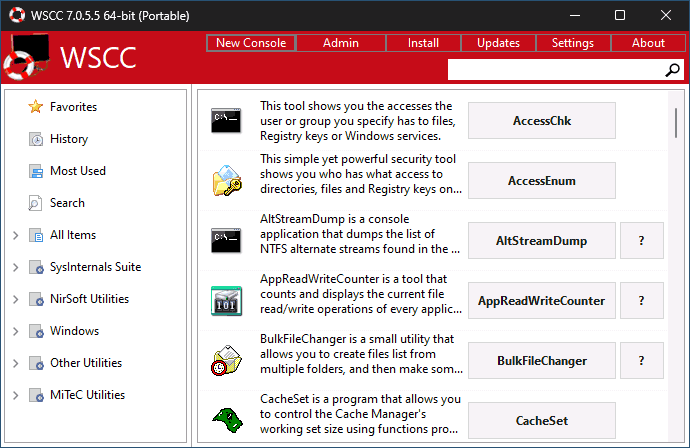Screen dimensions: 690x448
Task: Click the AccessChk description text
Action: [358, 121]
